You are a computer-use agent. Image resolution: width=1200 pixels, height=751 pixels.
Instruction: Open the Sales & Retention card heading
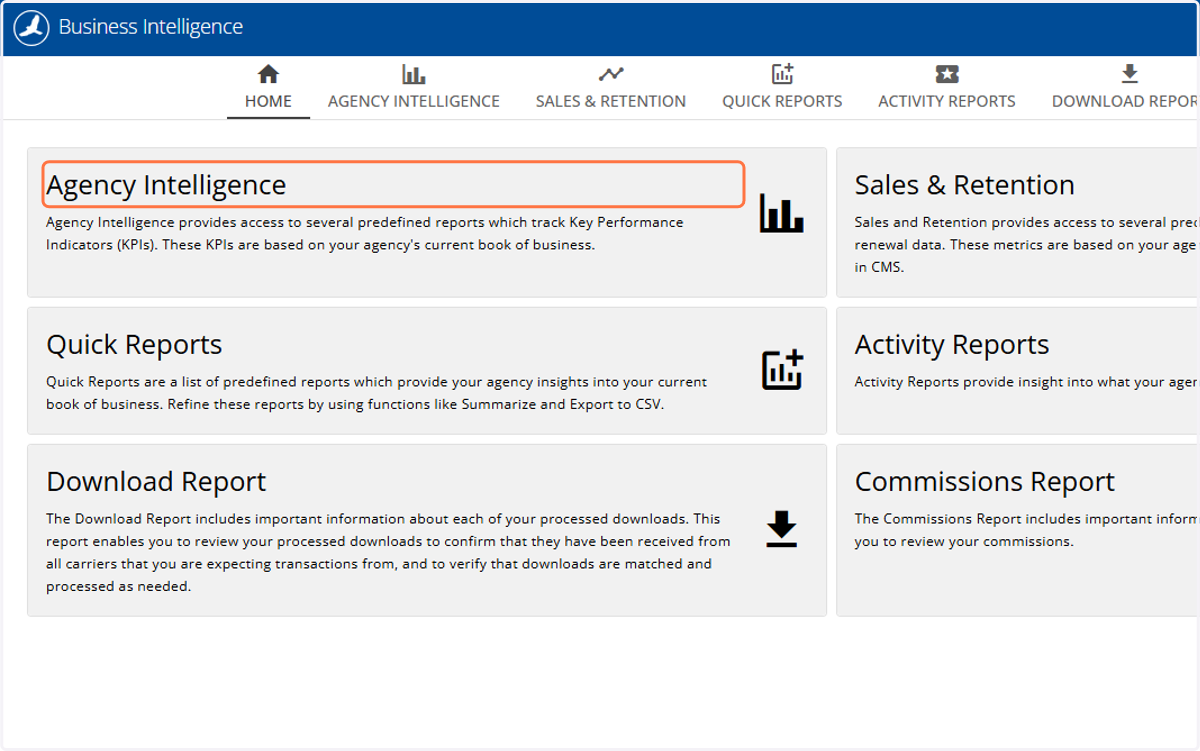tap(964, 185)
